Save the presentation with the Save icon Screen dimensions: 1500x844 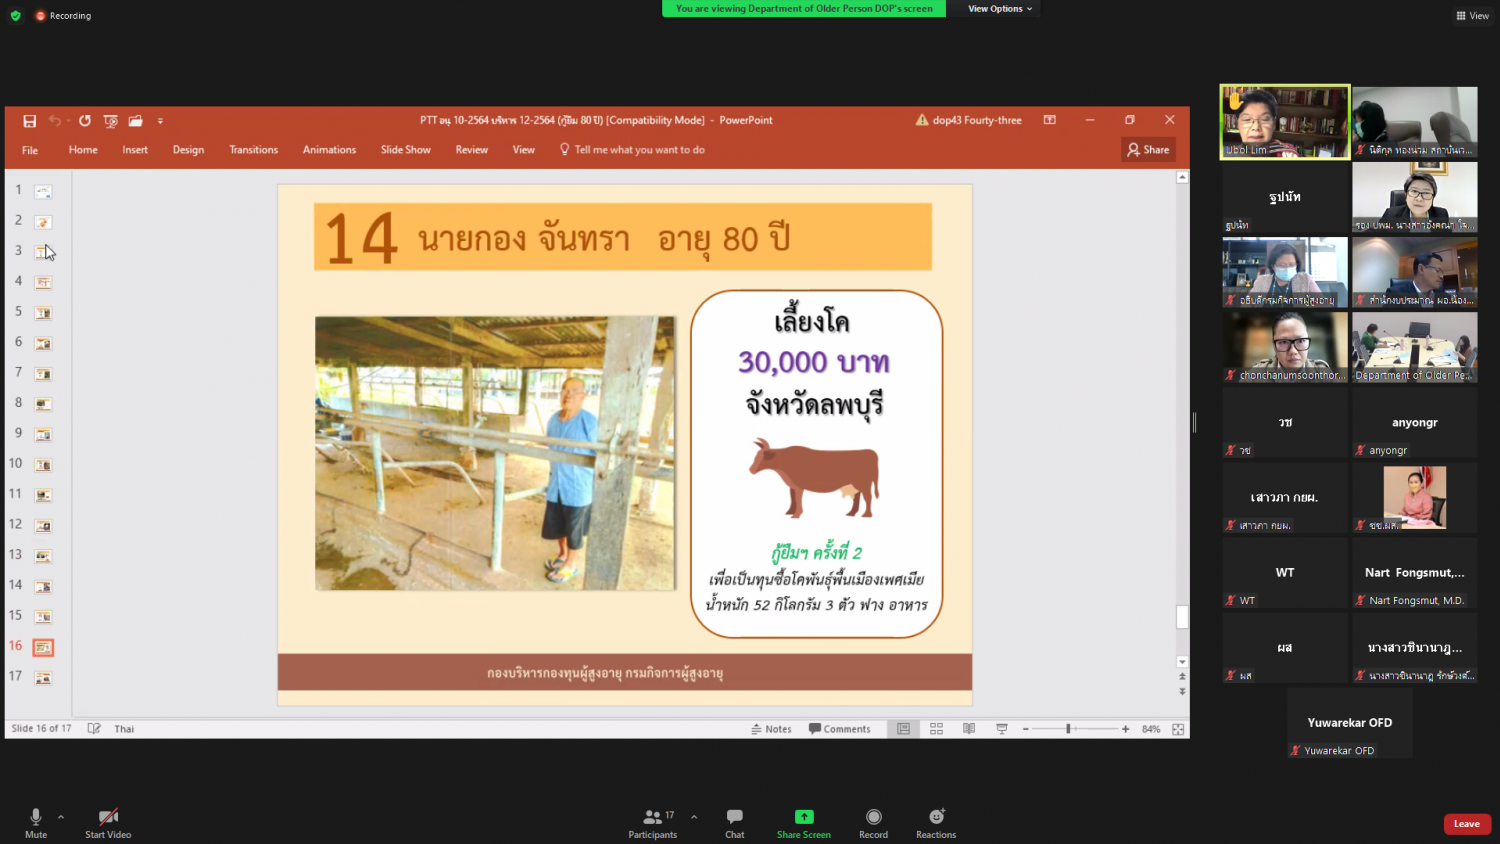pyautogui.click(x=30, y=121)
